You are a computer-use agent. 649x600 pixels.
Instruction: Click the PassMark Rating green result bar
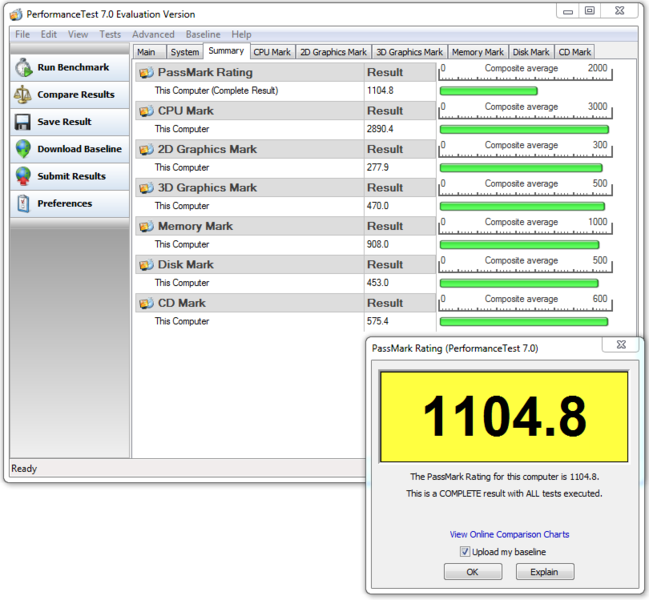(x=488, y=91)
